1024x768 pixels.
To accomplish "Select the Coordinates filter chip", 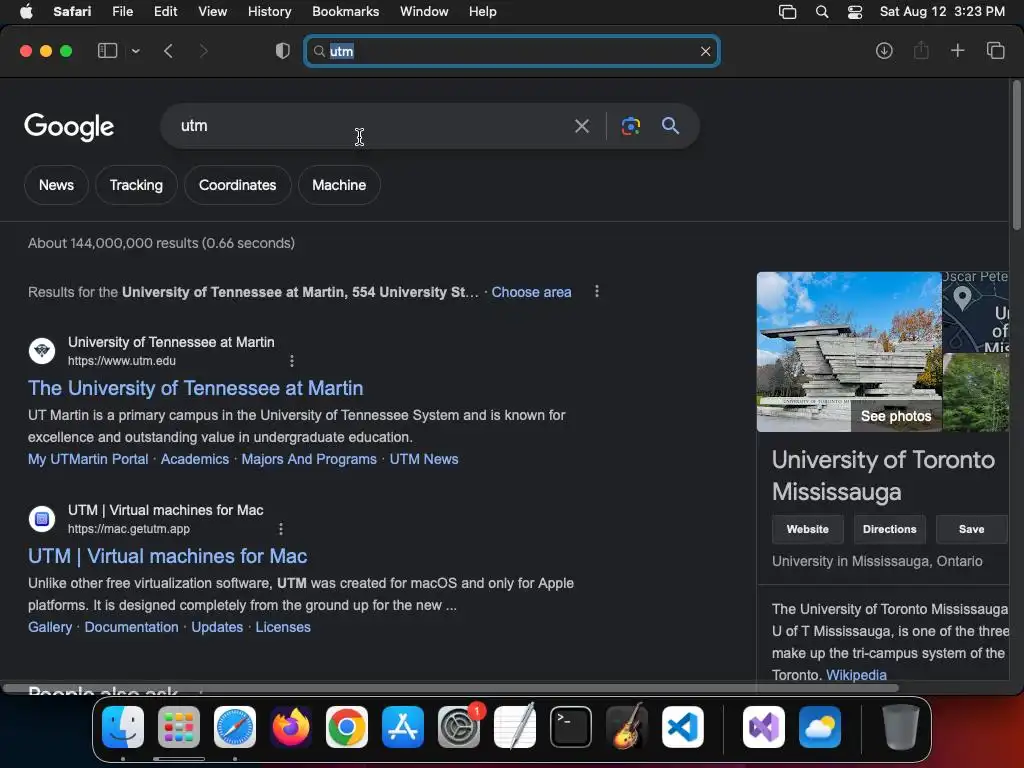I will (237, 185).
